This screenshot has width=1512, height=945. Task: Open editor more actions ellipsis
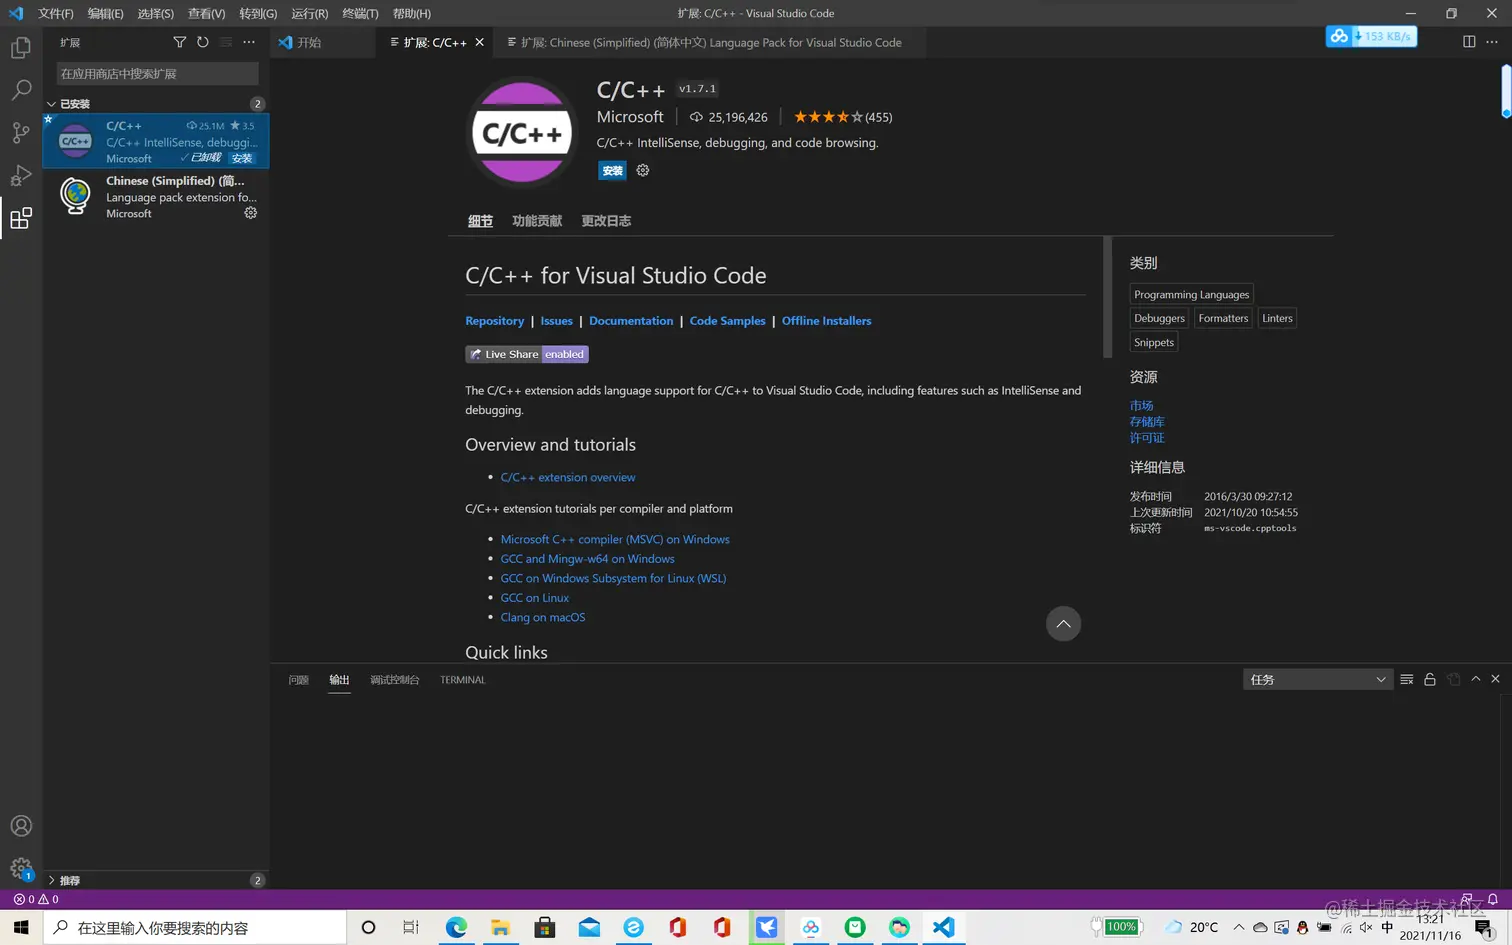click(x=1492, y=41)
